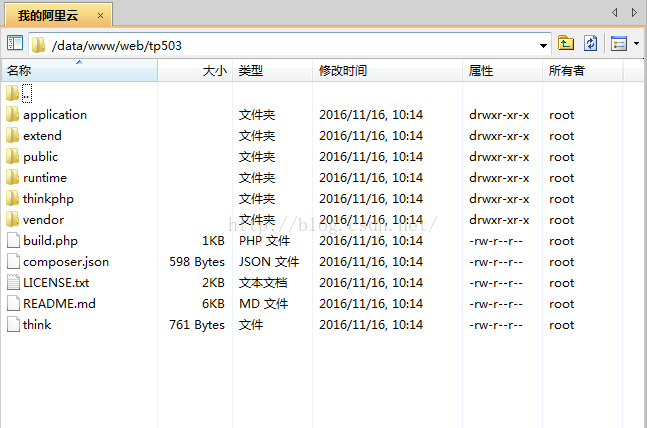
Task: Select the build.php file icon
Action: (x=13, y=241)
